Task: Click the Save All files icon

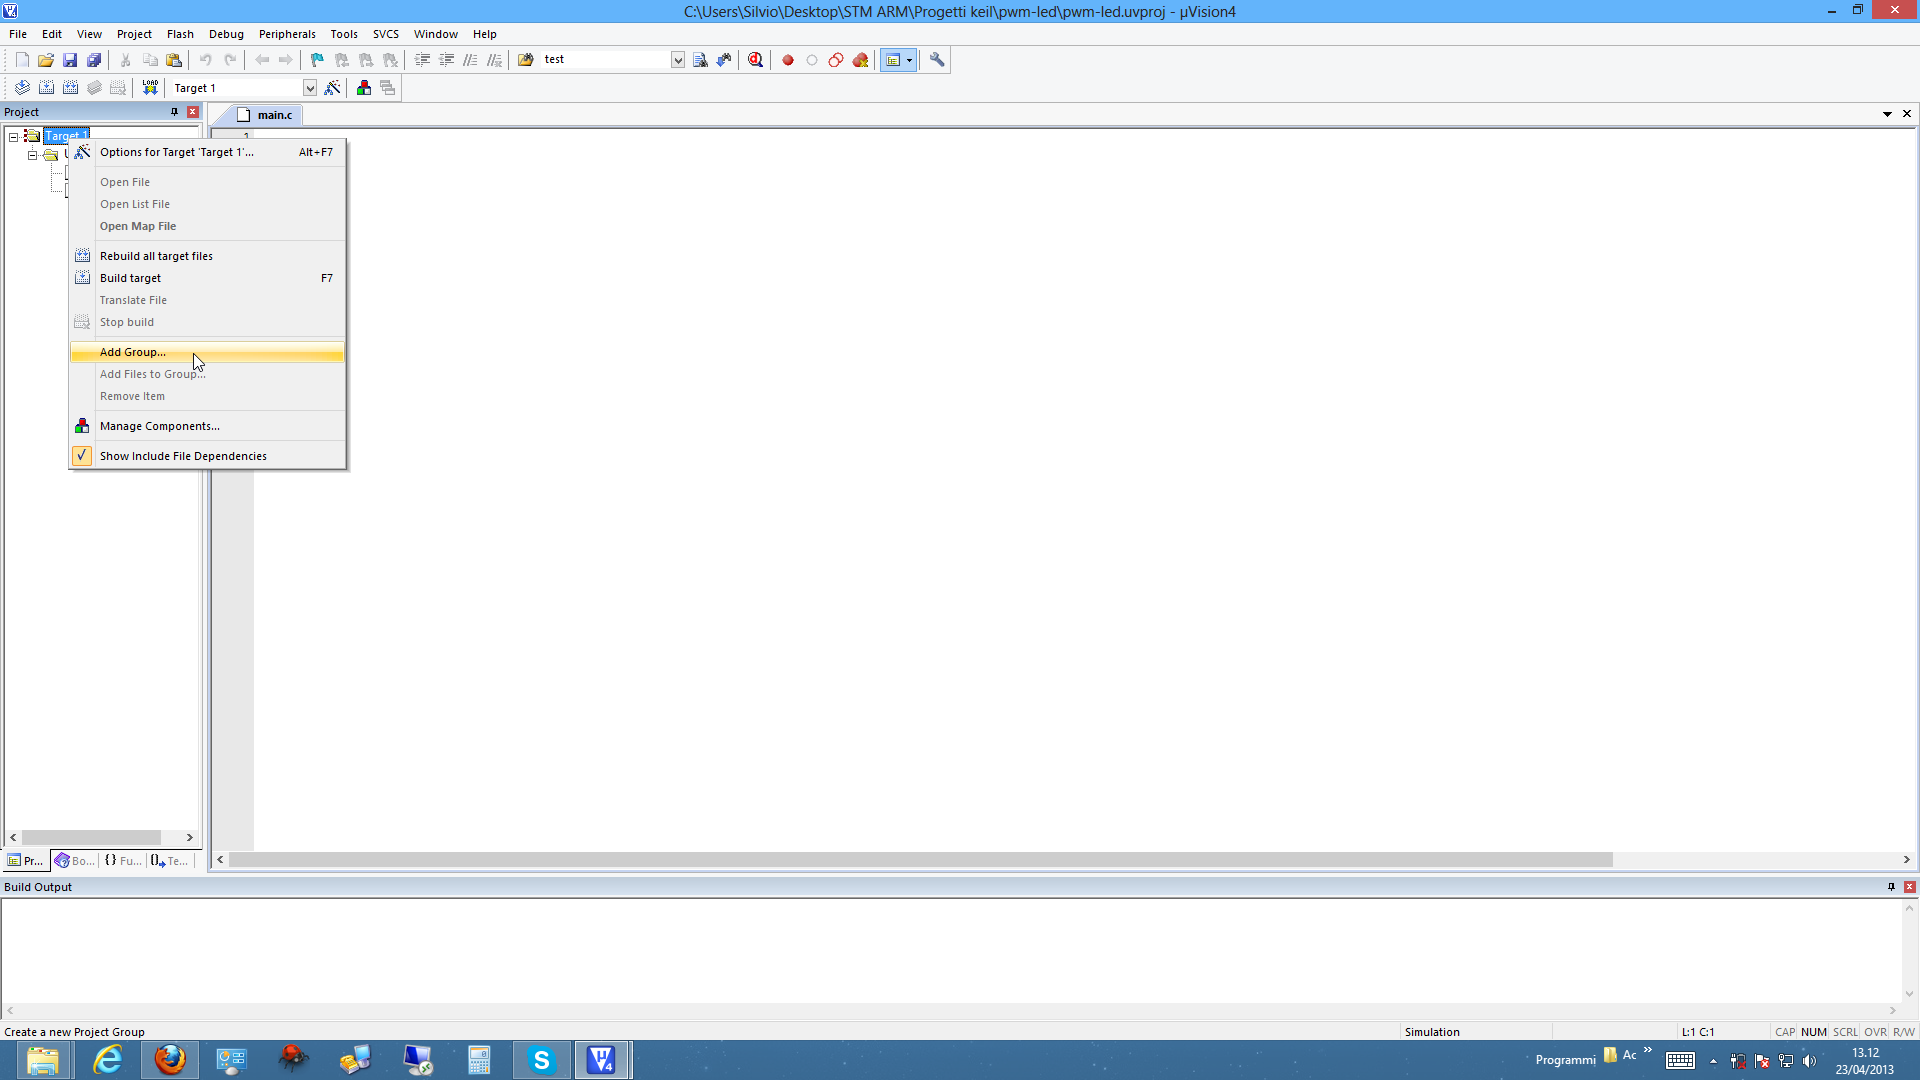Action: (x=94, y=60)
